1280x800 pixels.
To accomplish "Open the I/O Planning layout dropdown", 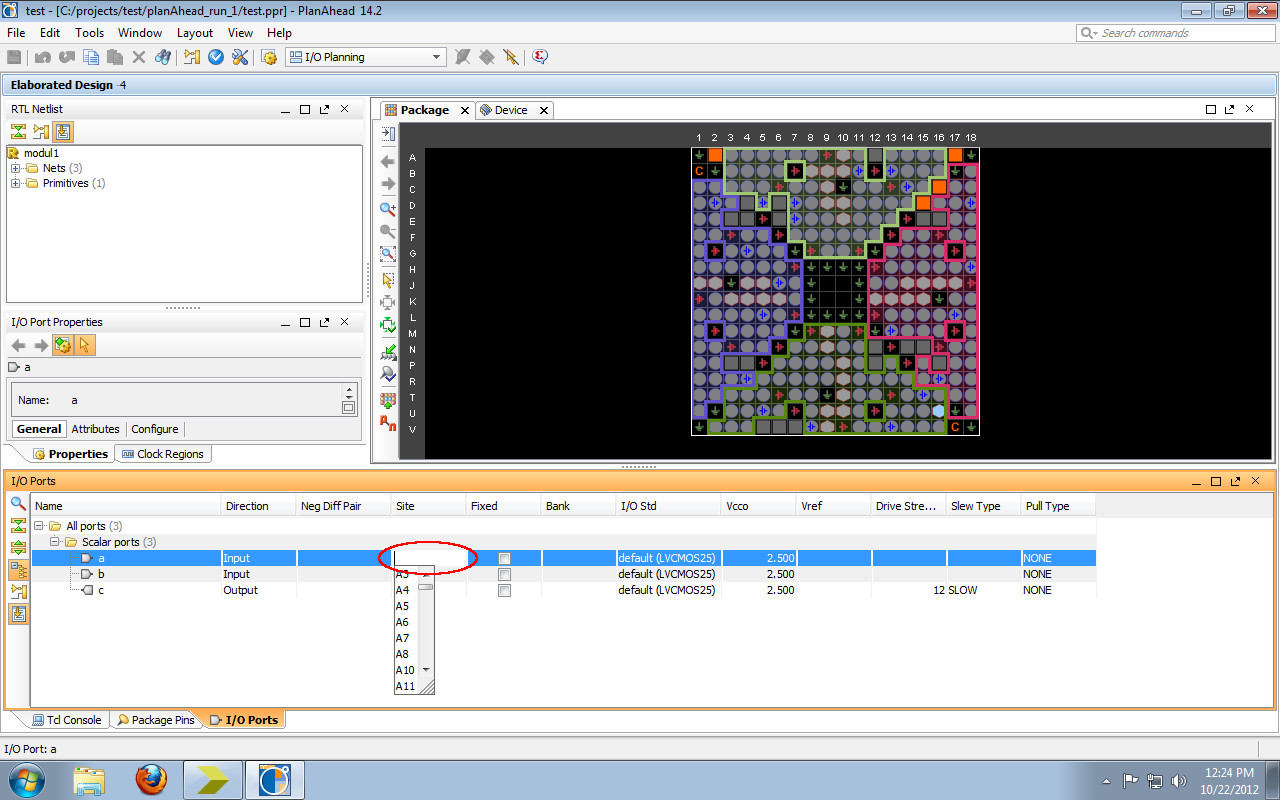I will [x=437, y=57].
